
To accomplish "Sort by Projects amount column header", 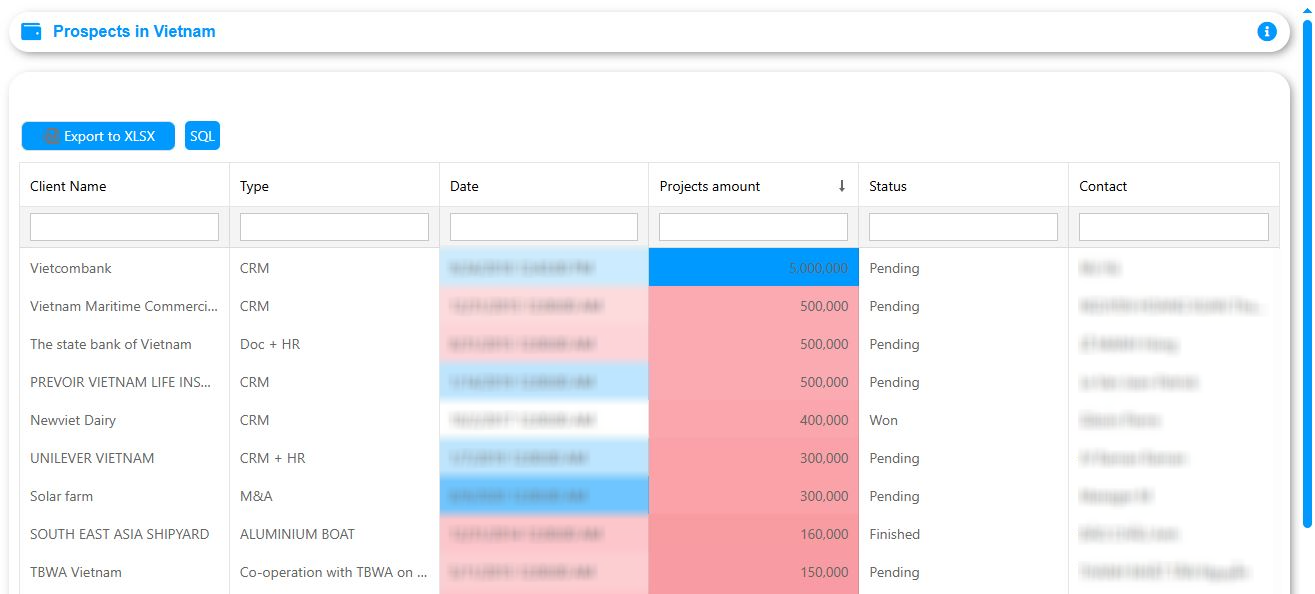I will (x=754, y=186).
